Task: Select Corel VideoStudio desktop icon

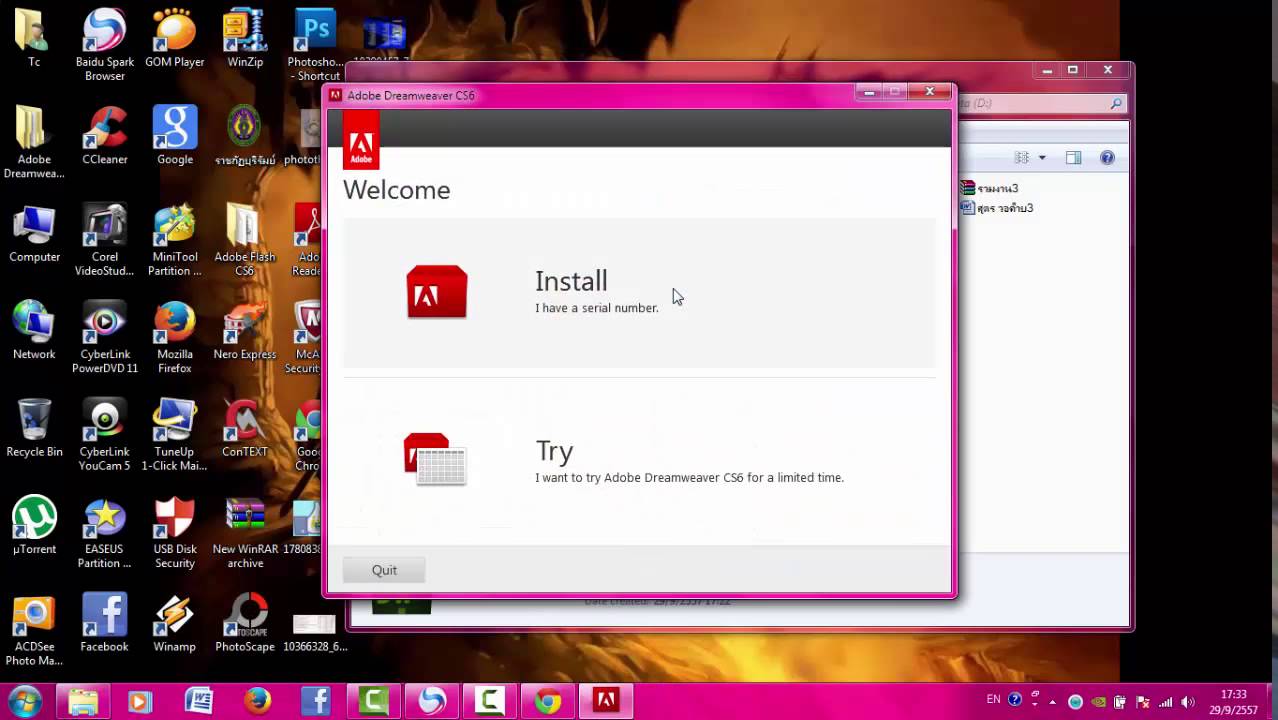Action: (104, 240)
